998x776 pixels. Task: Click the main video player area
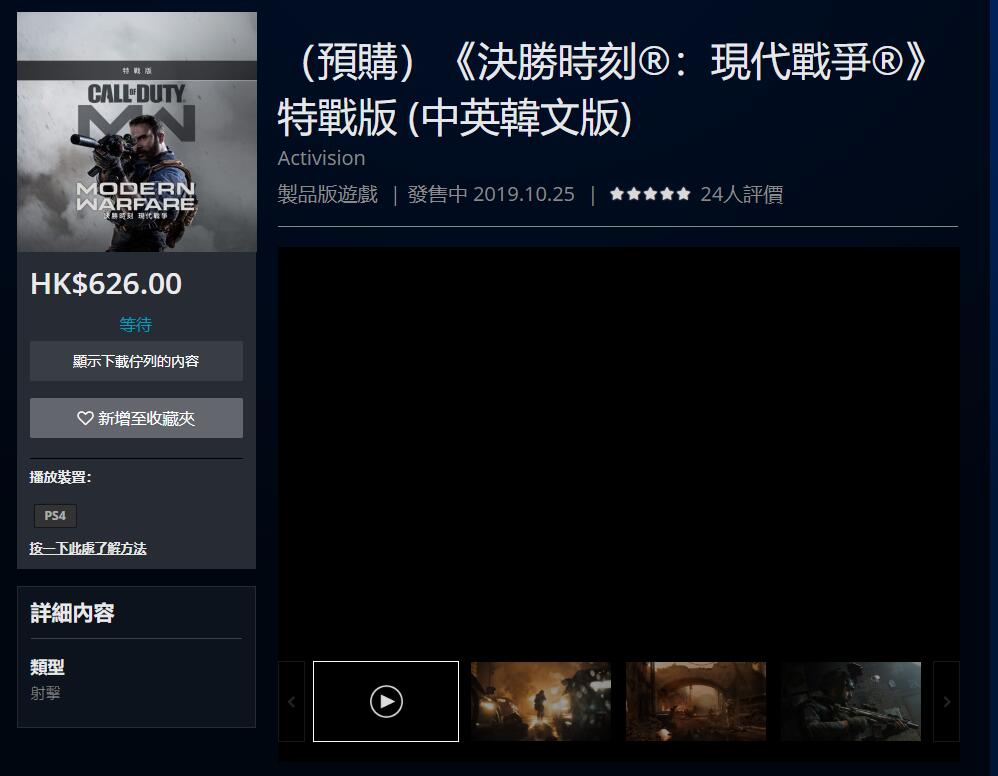point(619,453)
